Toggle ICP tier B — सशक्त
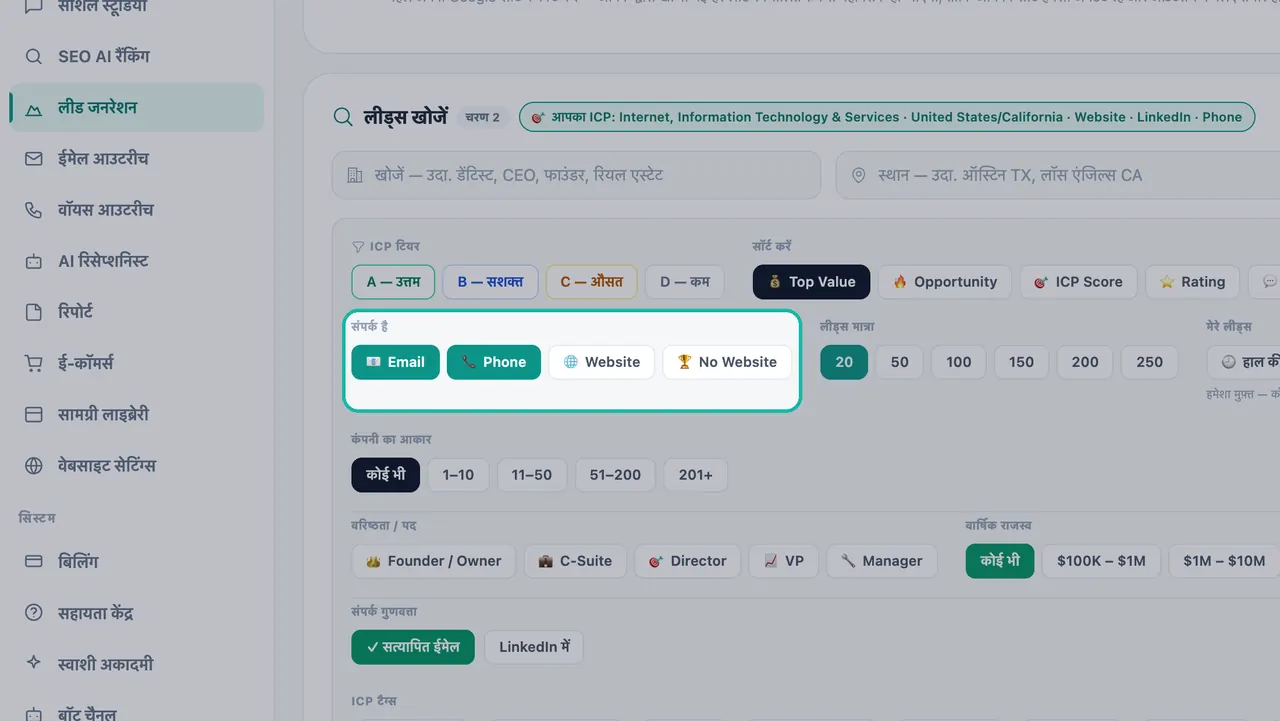This screenshot has width=1280, height=721. [490, 282]
